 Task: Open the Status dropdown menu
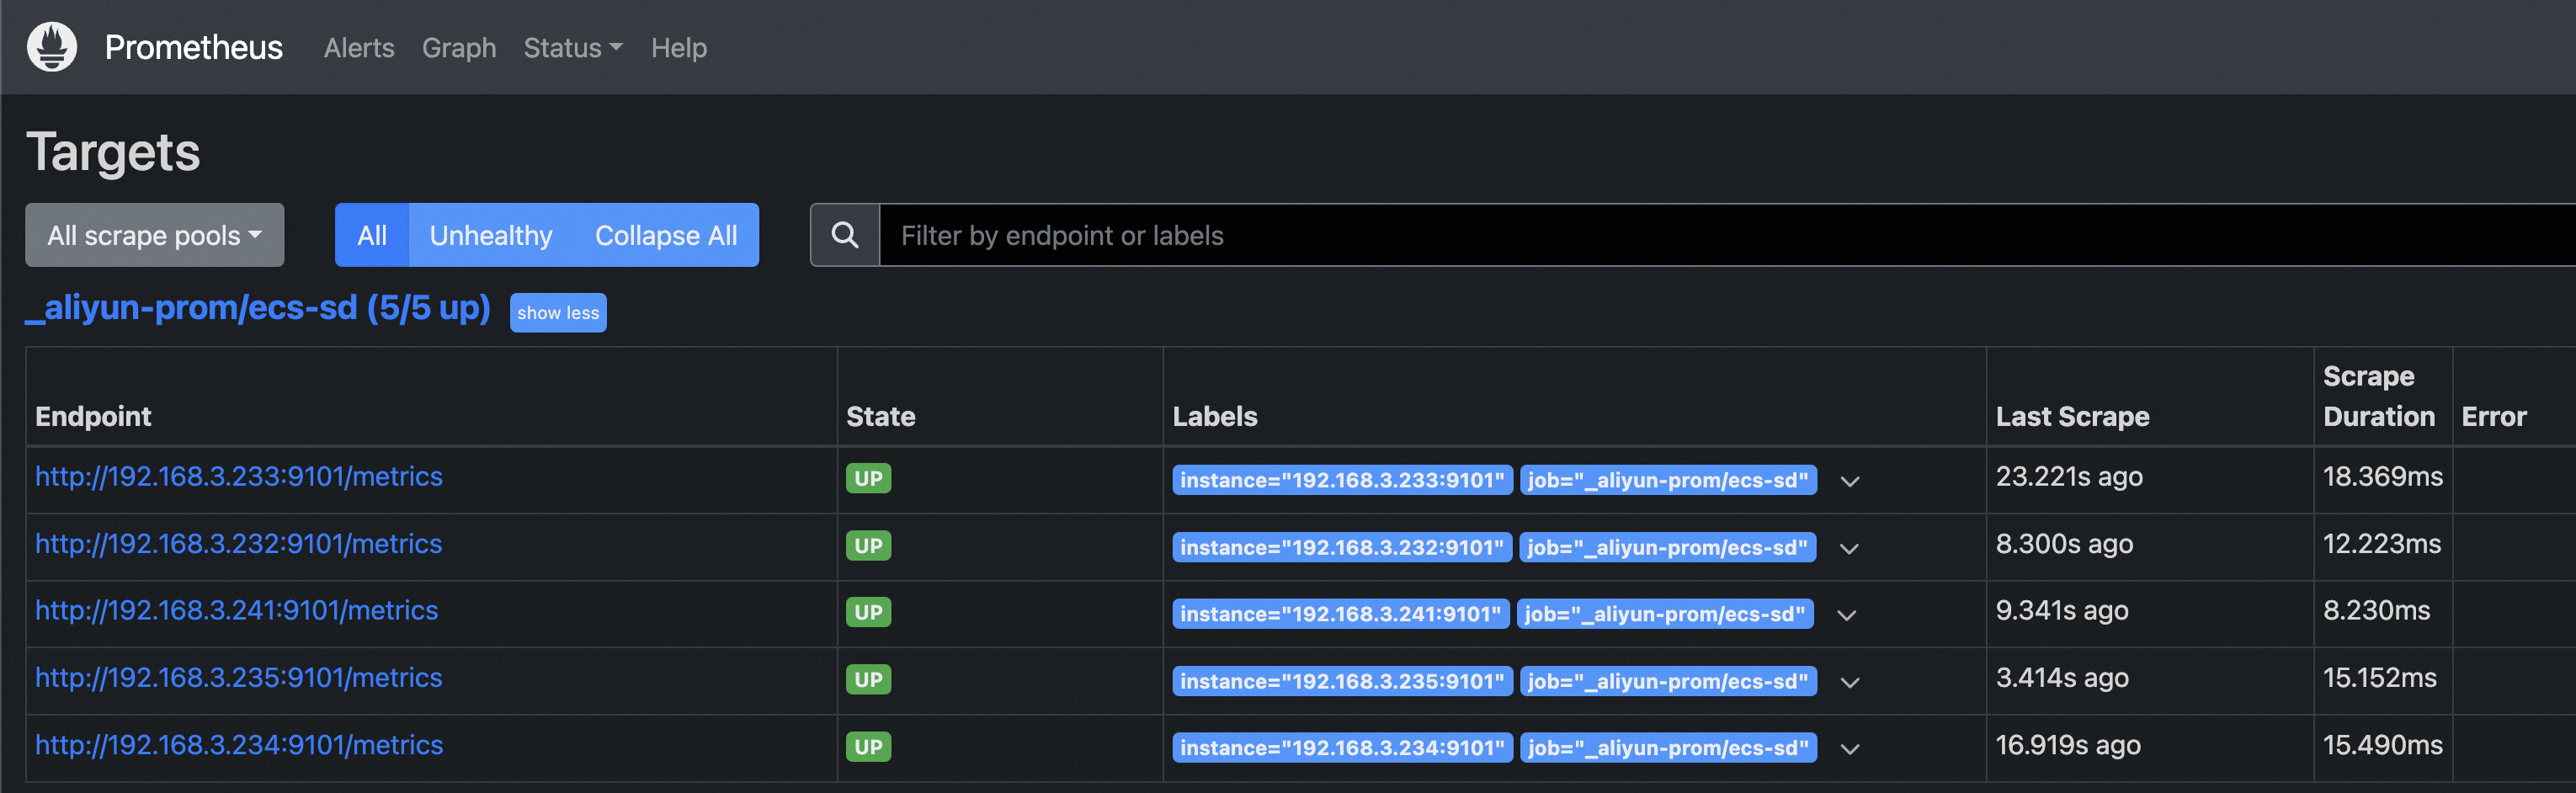tap(573, 48)
